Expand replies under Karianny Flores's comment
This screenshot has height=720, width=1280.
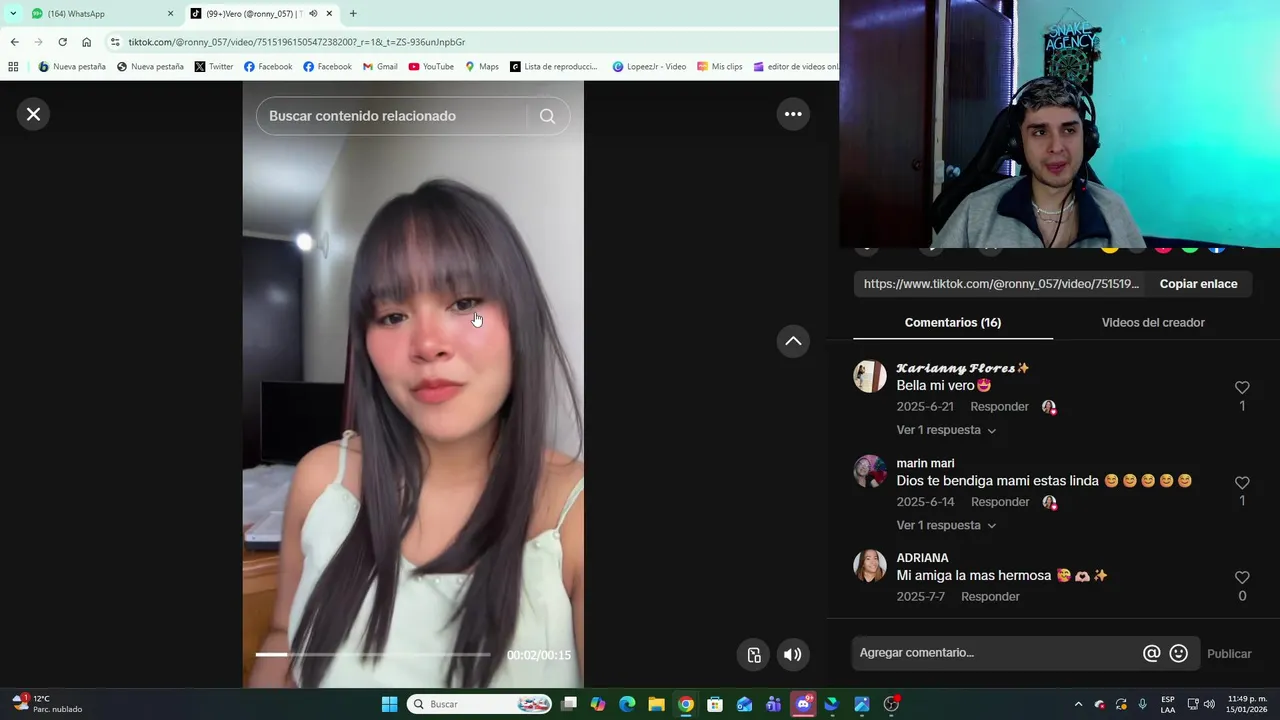(x=946, y=430)
